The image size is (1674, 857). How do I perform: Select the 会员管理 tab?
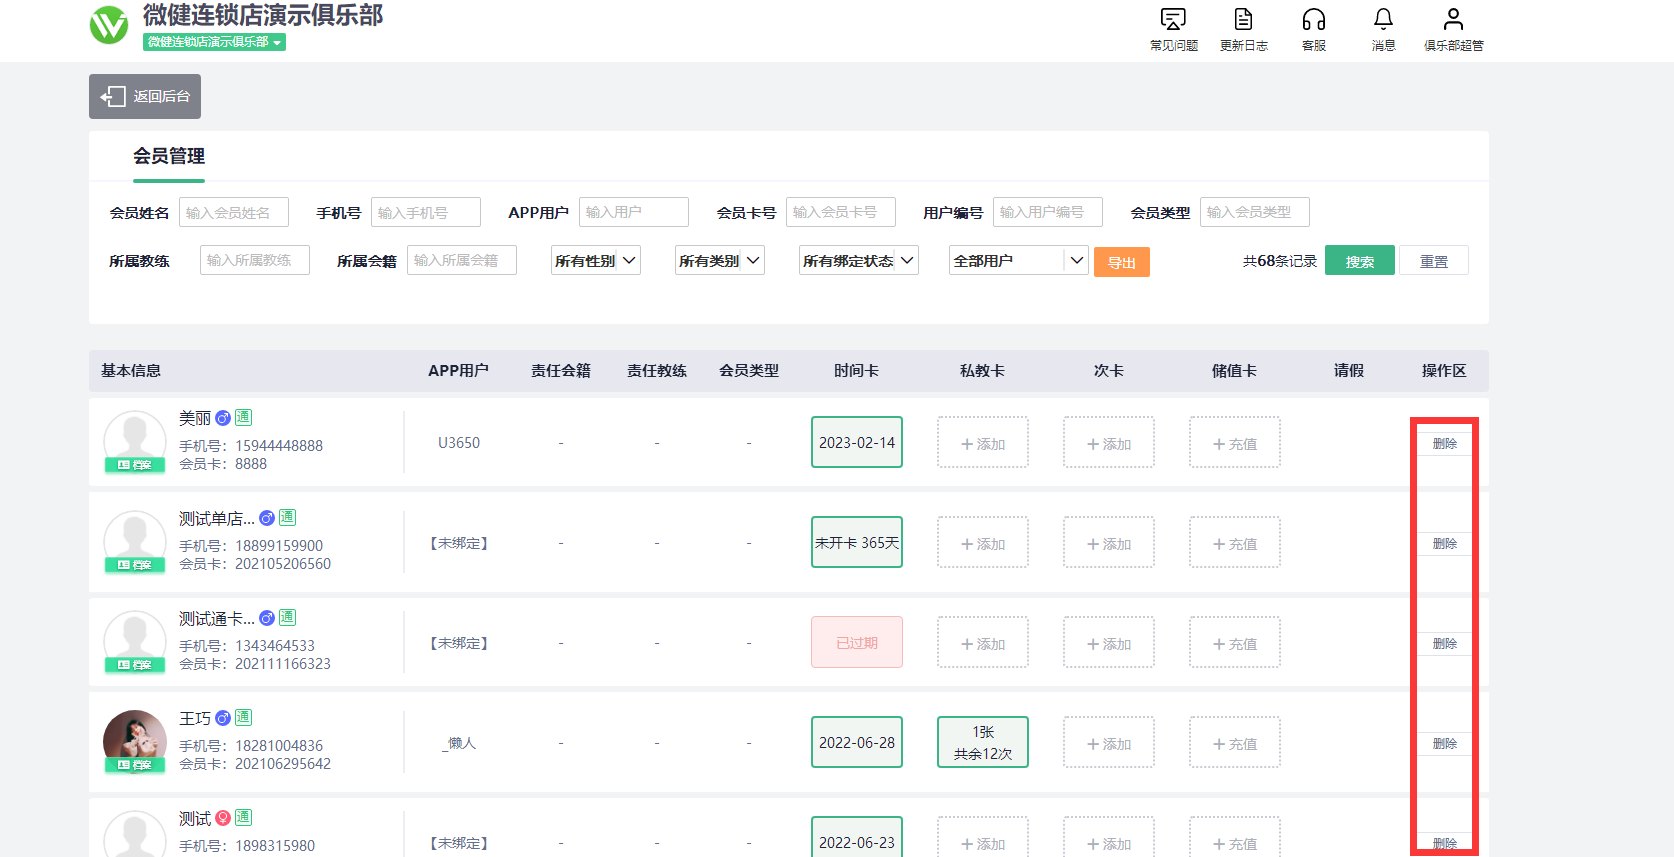tap(169, 157)
